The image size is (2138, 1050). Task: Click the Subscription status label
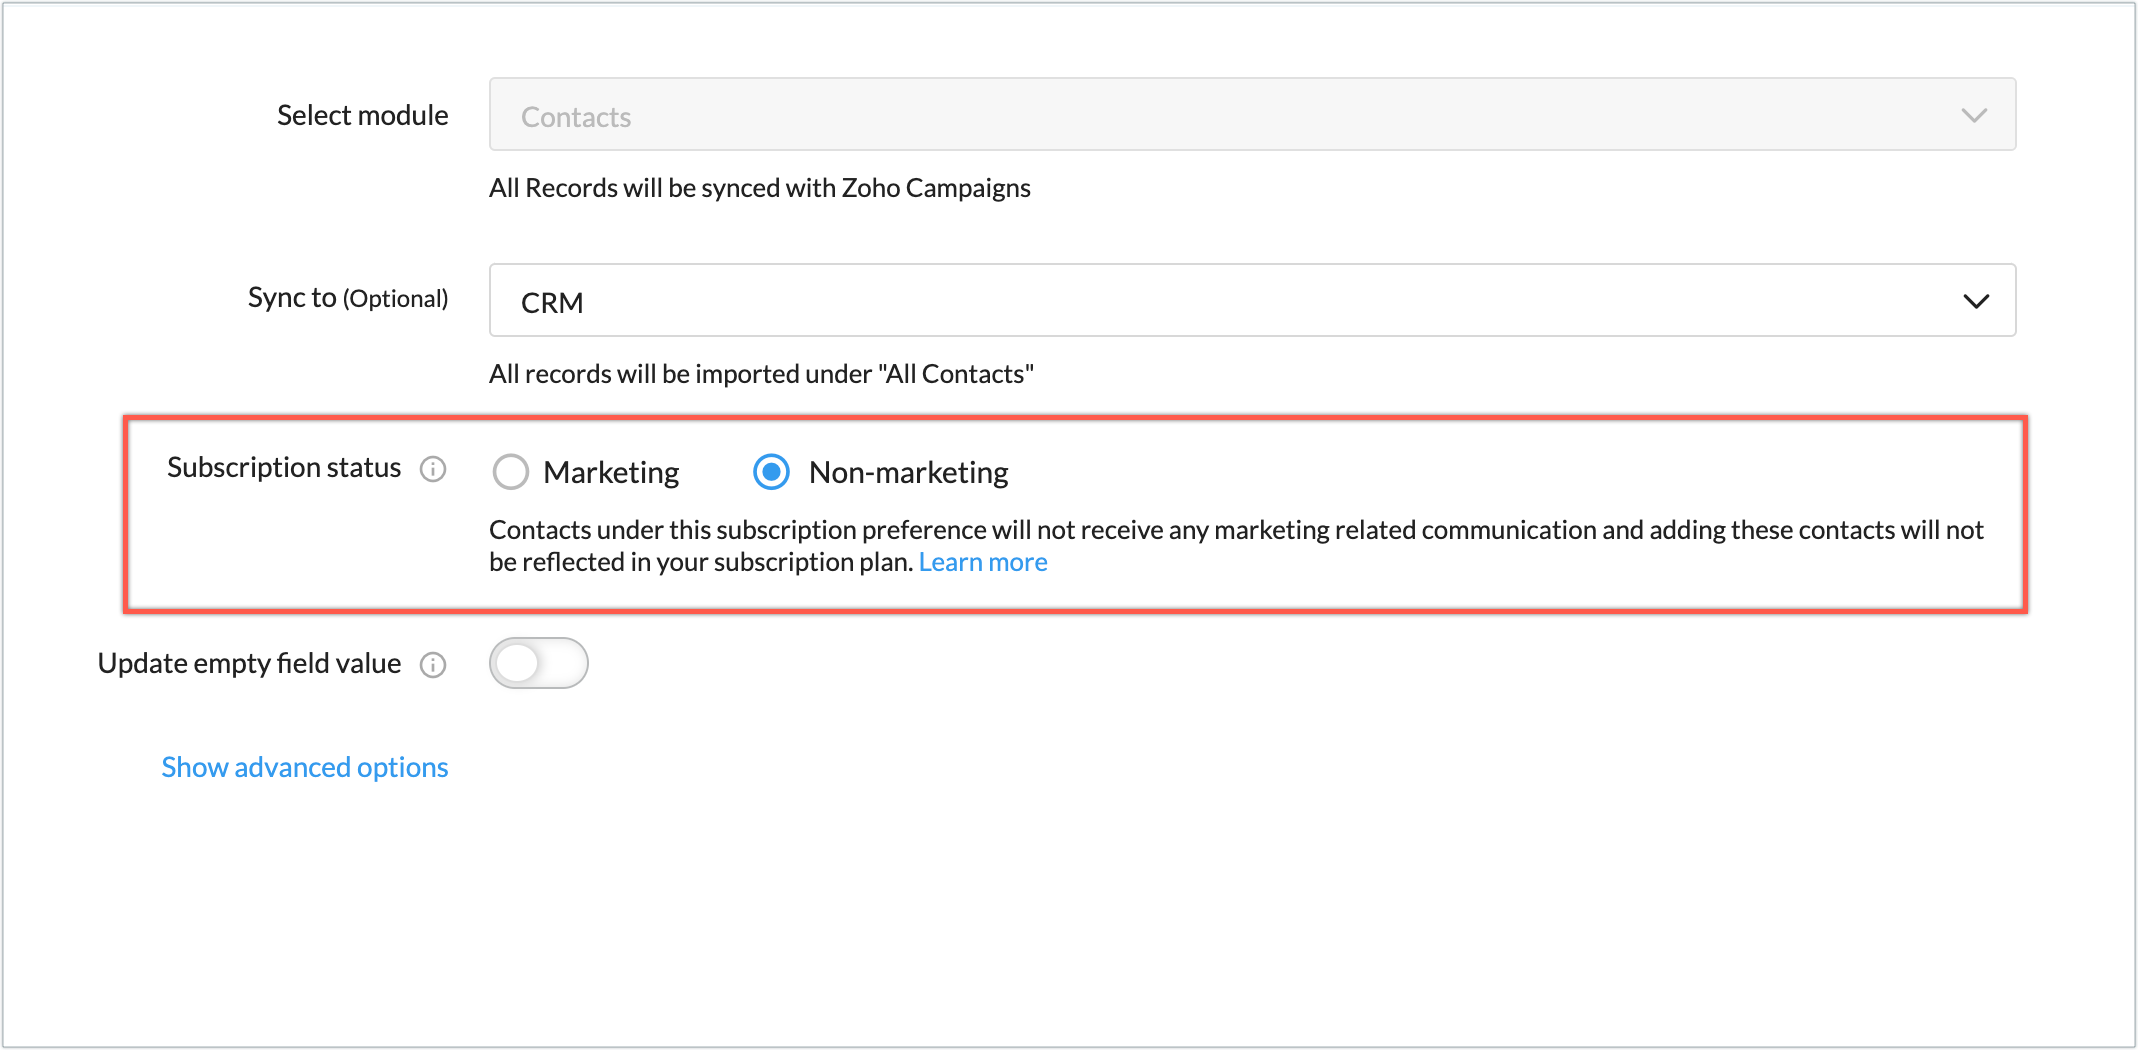coord(284,468)
